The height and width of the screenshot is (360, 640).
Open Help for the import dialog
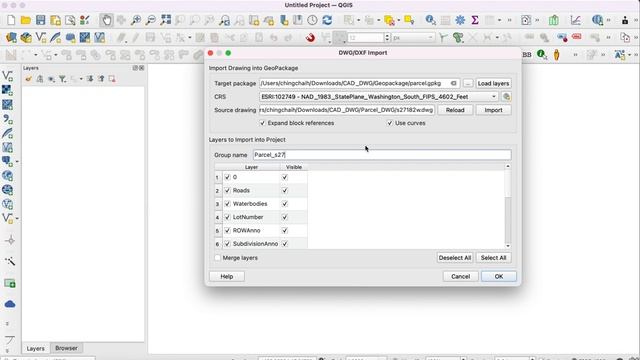(x=227, y=276)
